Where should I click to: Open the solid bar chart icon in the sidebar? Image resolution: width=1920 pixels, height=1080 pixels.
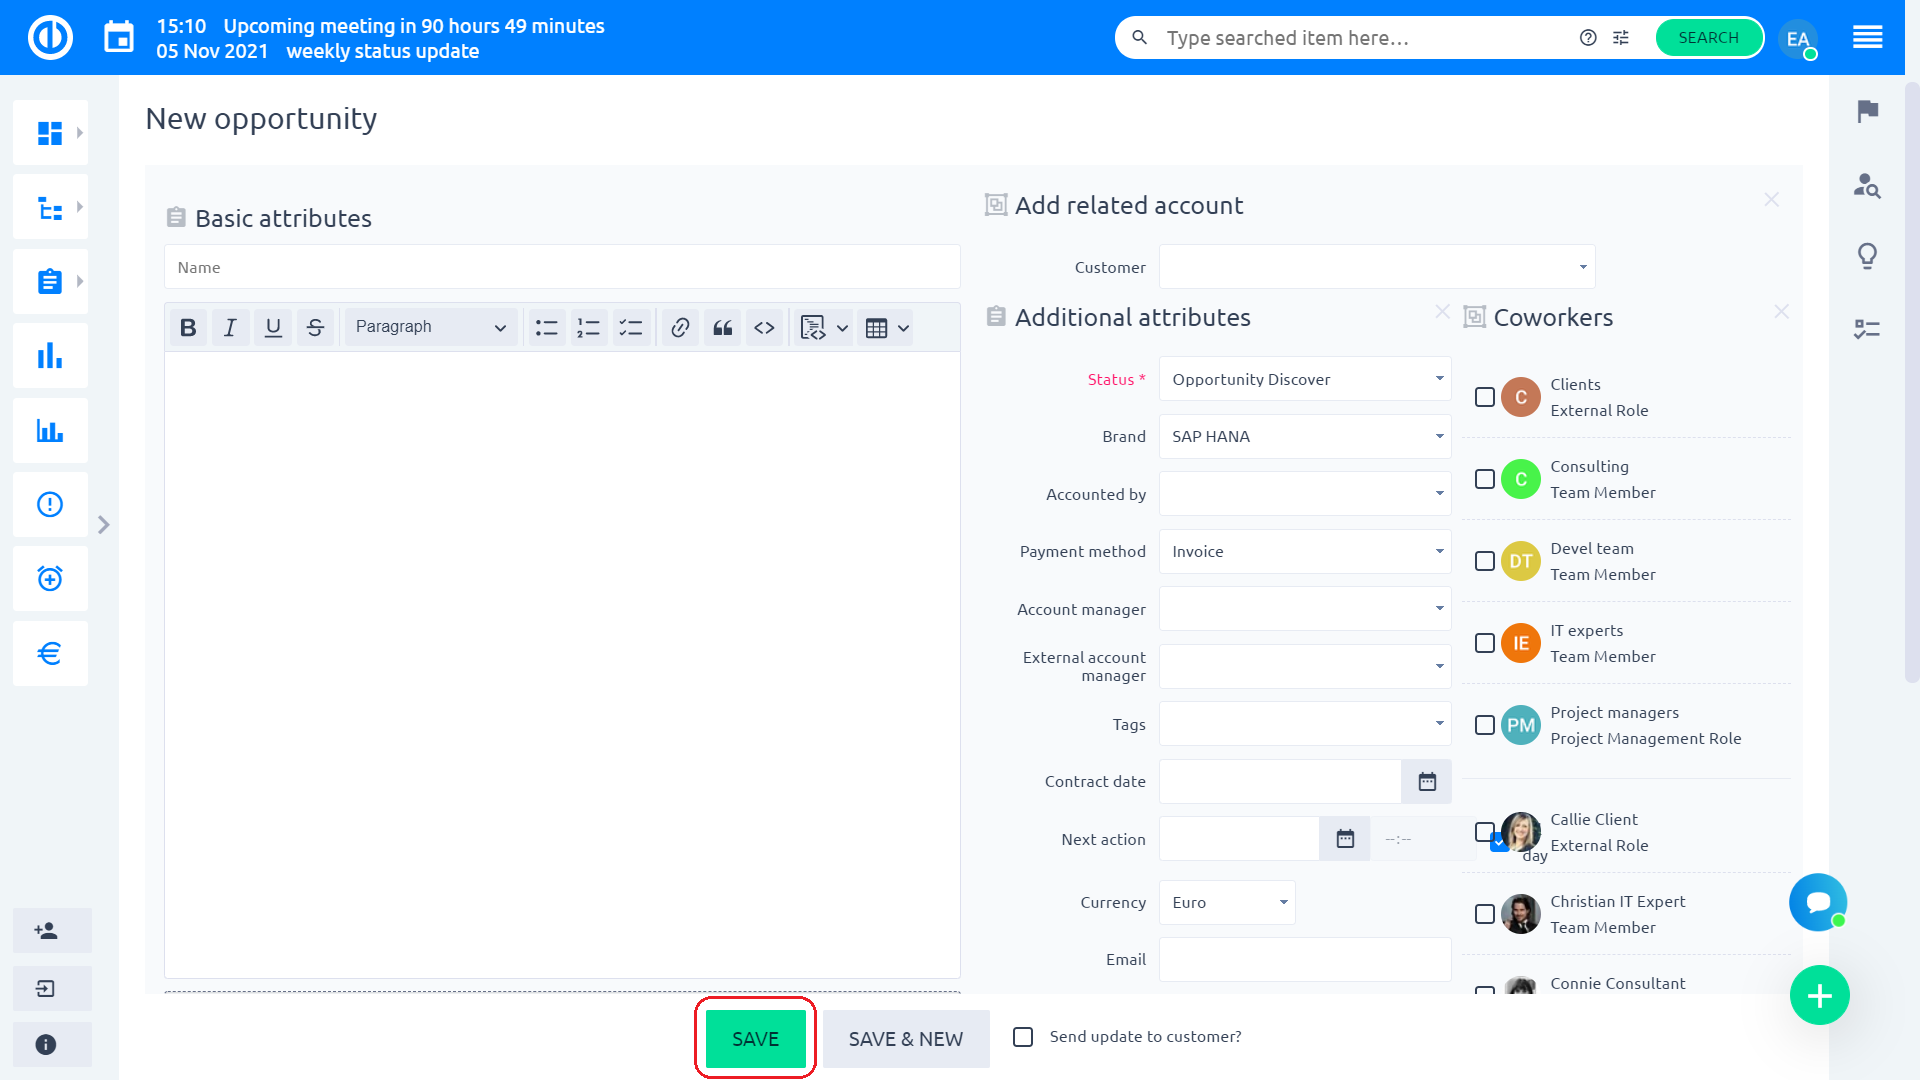click(50, 356)
